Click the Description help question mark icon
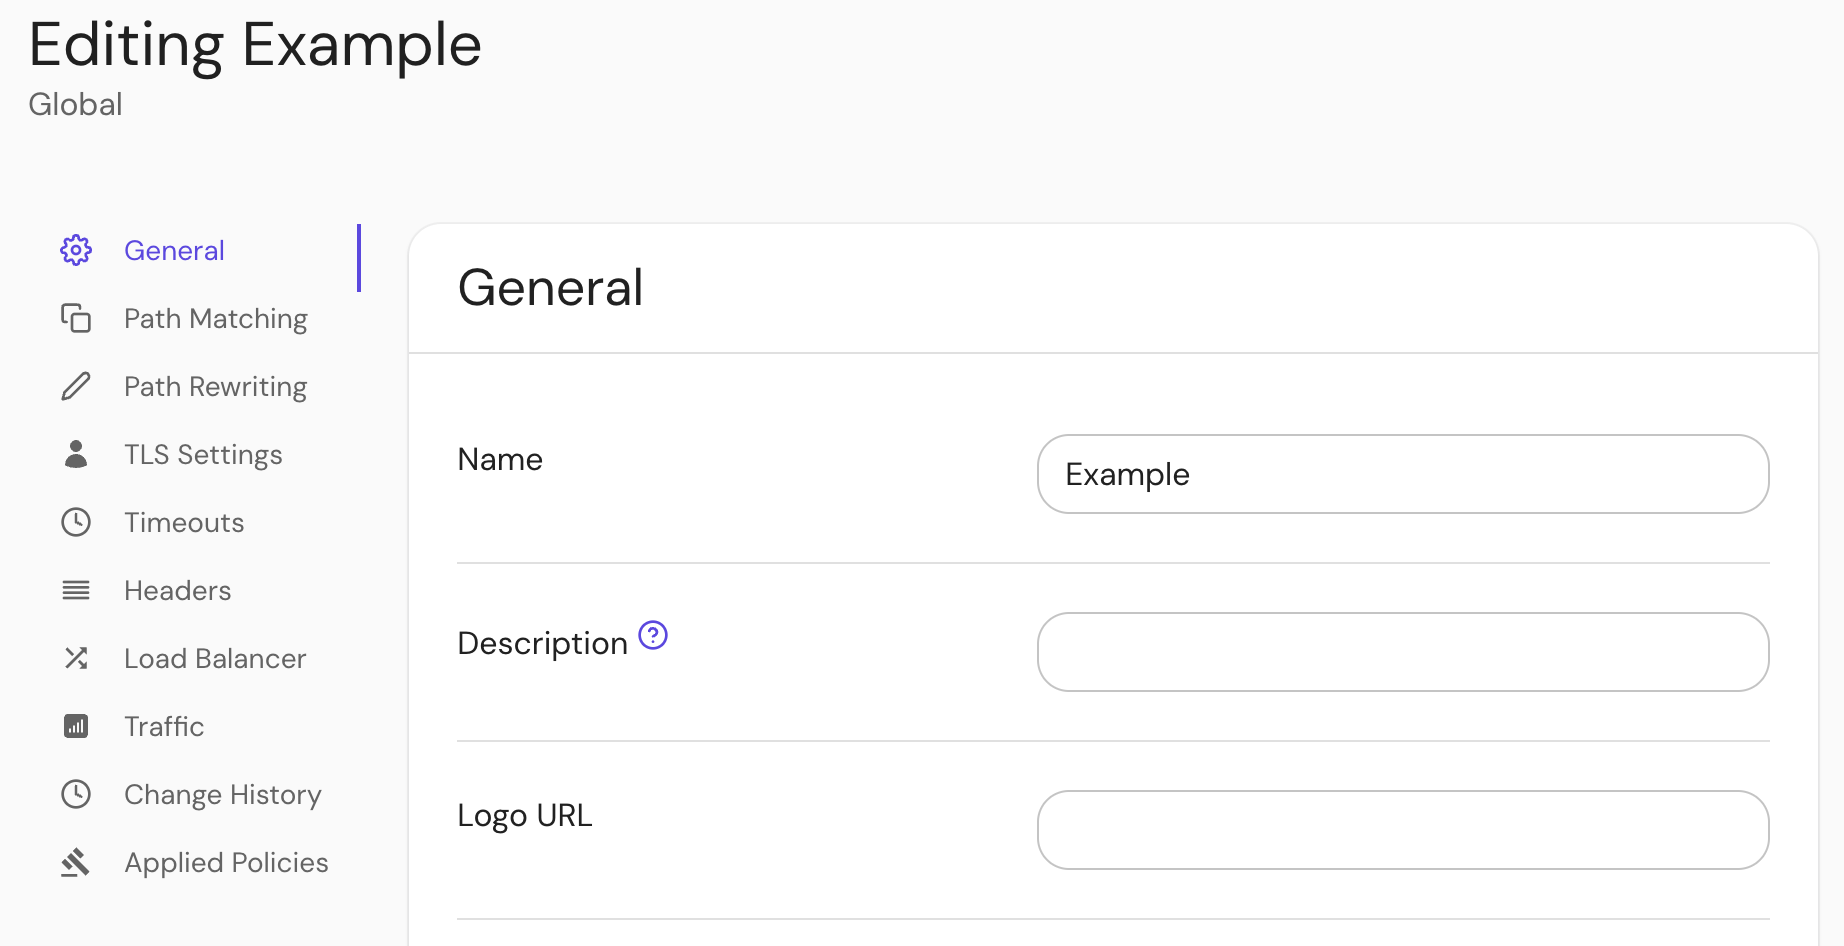This screenshot has width=1844, height=946. click(x=653, y=635)
